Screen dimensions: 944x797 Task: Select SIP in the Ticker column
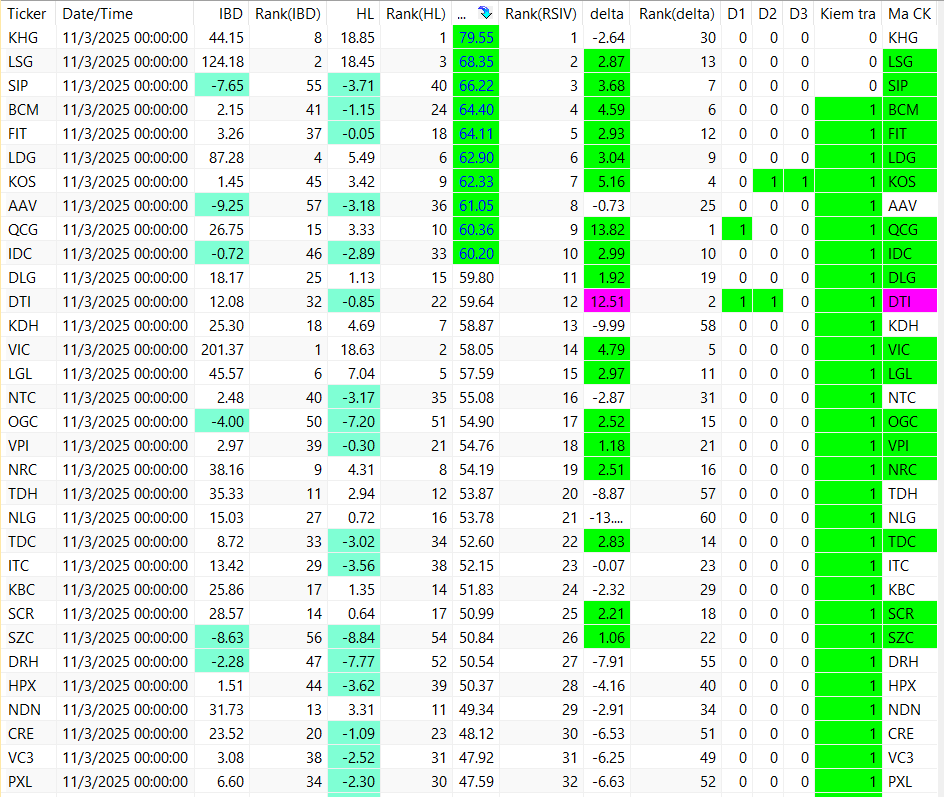[x=18, y=86]
